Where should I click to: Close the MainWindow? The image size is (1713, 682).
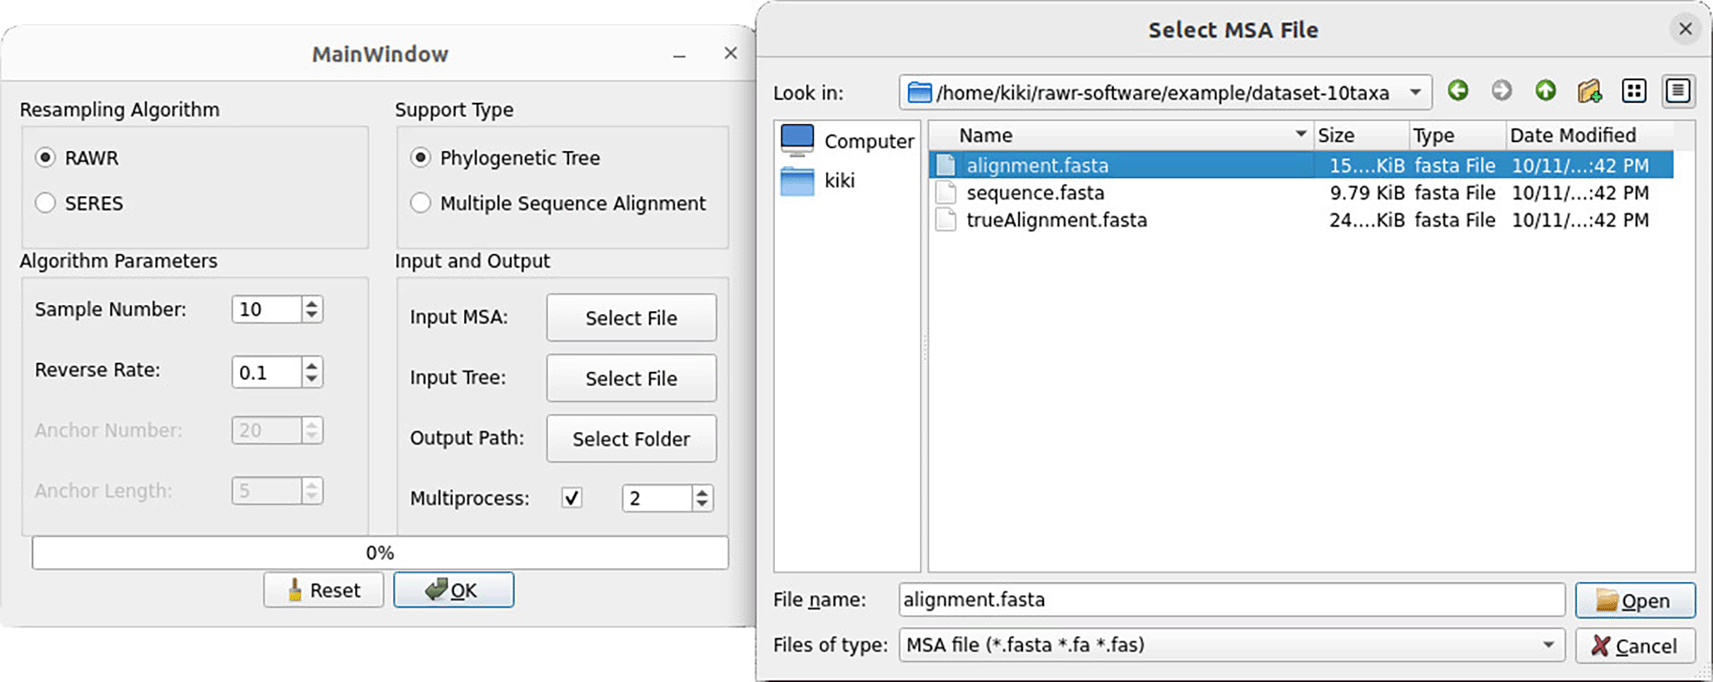point(730,53)
